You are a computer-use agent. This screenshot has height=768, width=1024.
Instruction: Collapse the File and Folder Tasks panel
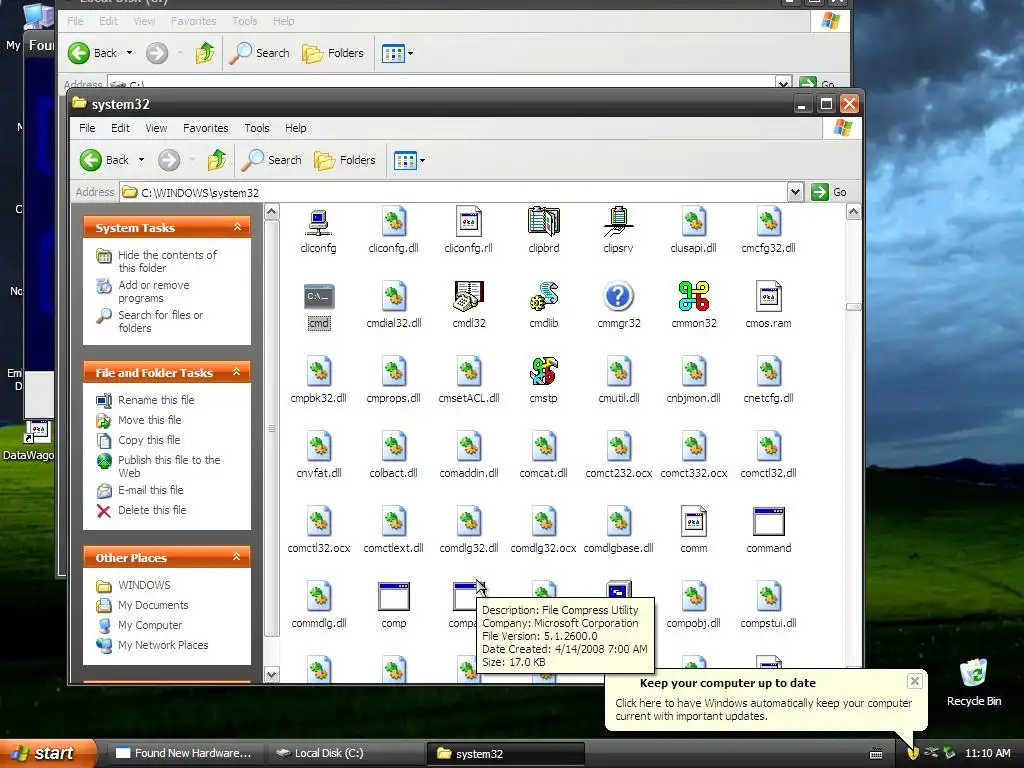(237, 372)
